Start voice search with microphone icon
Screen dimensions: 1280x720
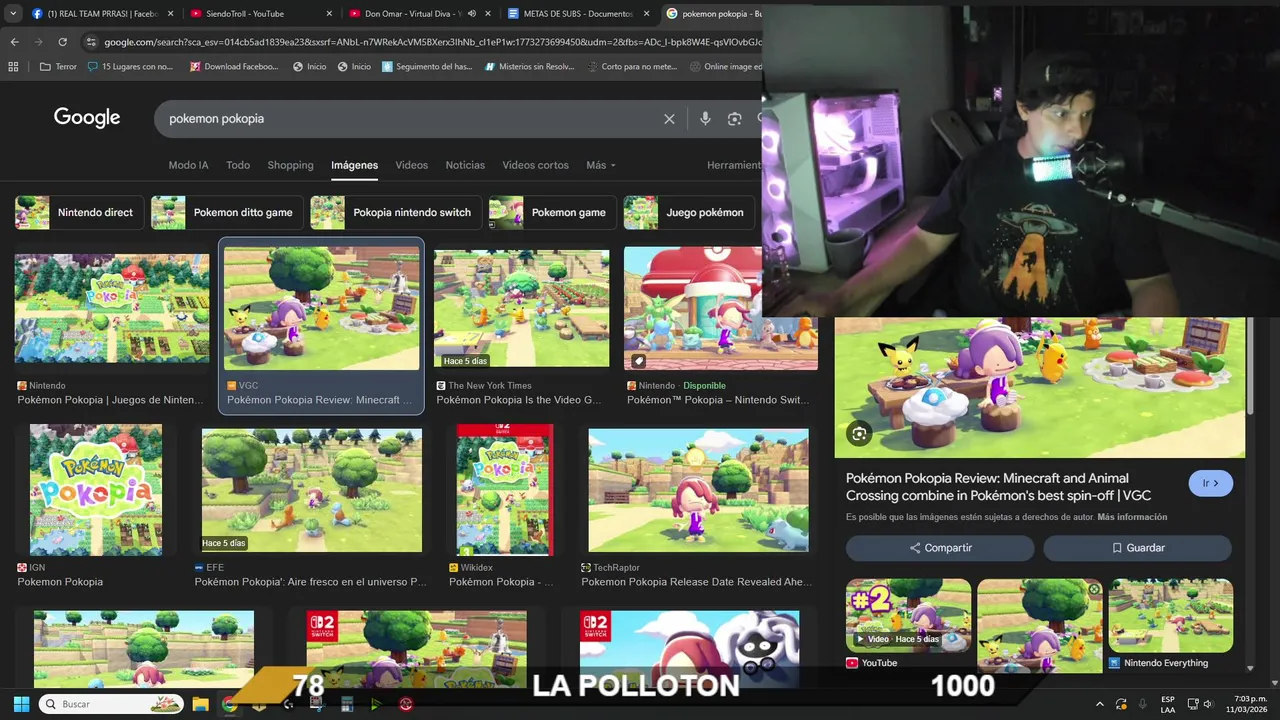click(x=705, y=119)
